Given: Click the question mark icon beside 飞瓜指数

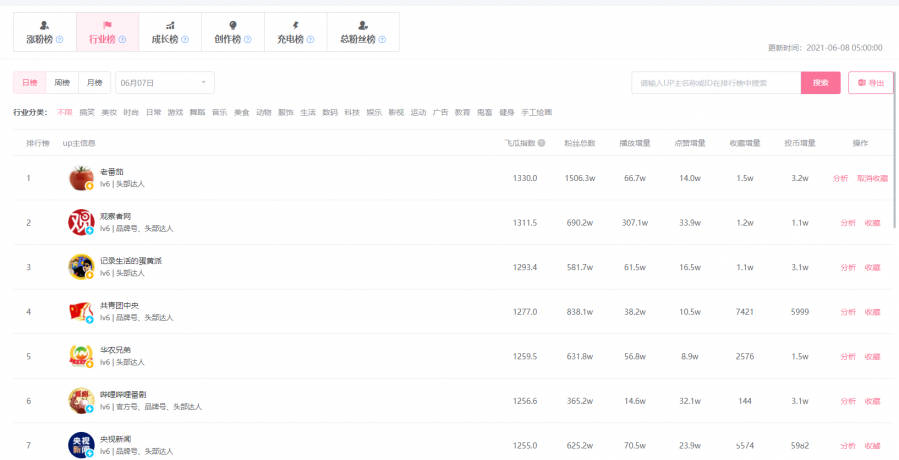Looking at the screenshot, I should [x=541, y=143].
